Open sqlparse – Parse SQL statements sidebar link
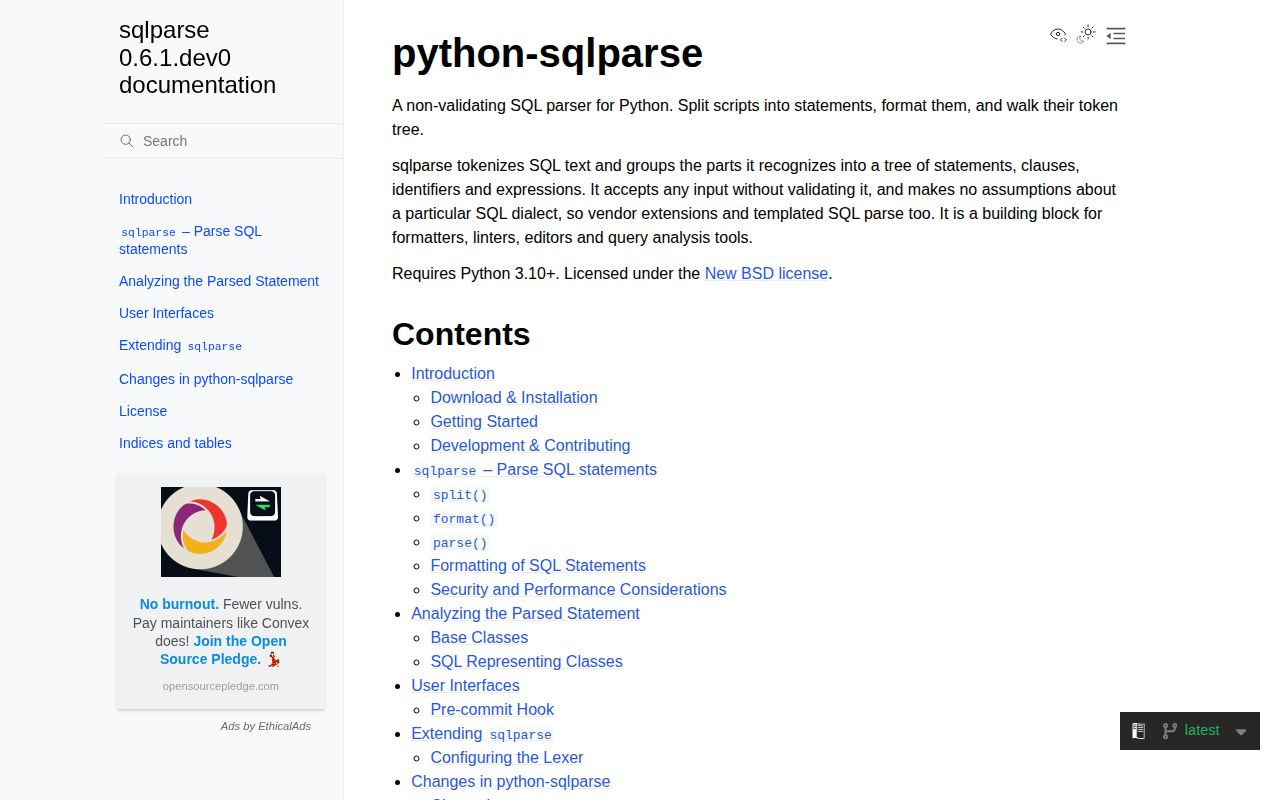Image resolution: width=1280 pixels, height=800 pixels. click(x=190, y=240)
